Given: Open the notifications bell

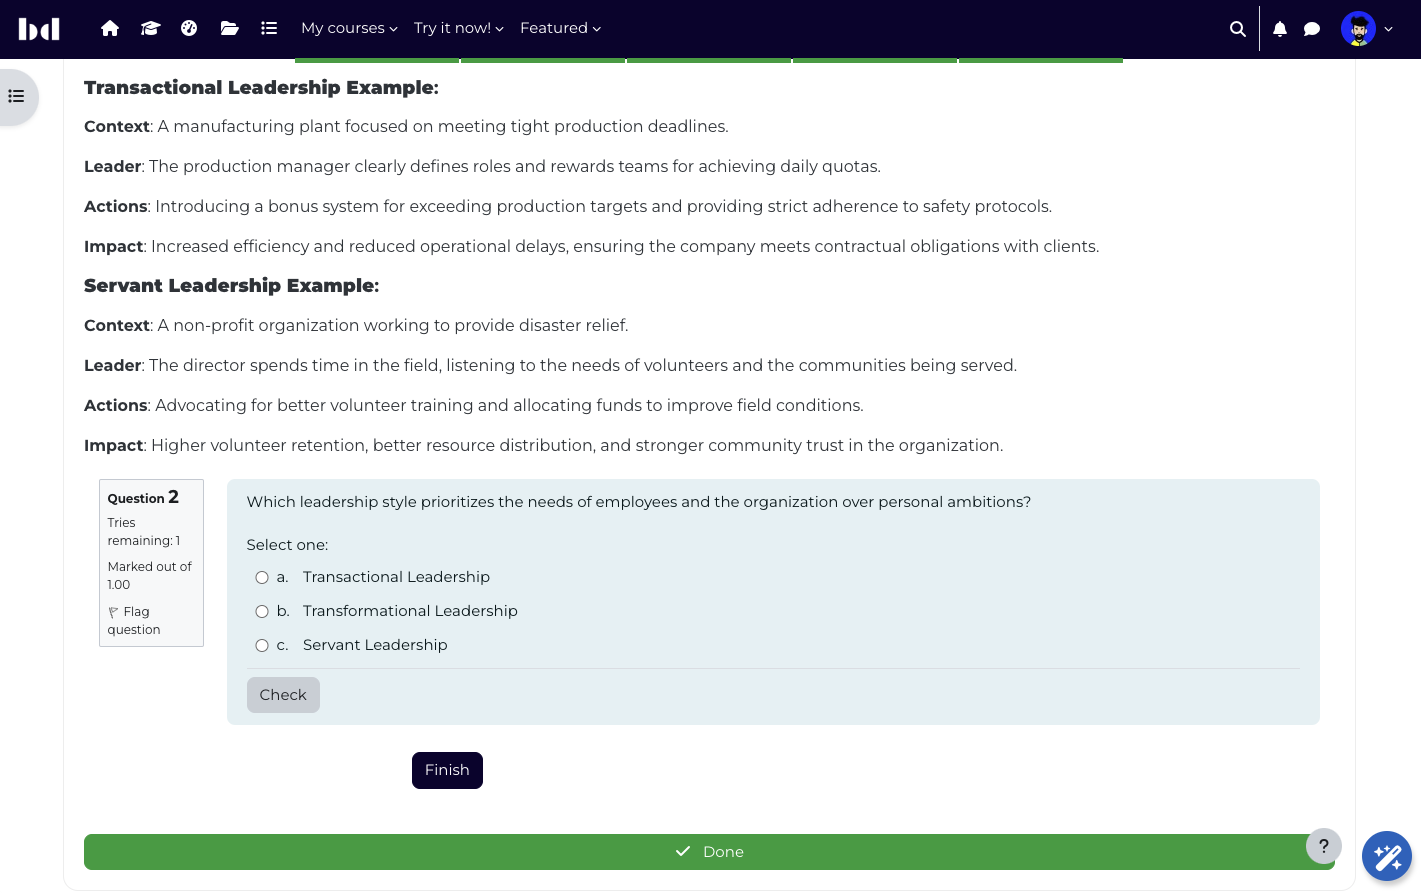Looking at the screenshot, I should 1280,29.
